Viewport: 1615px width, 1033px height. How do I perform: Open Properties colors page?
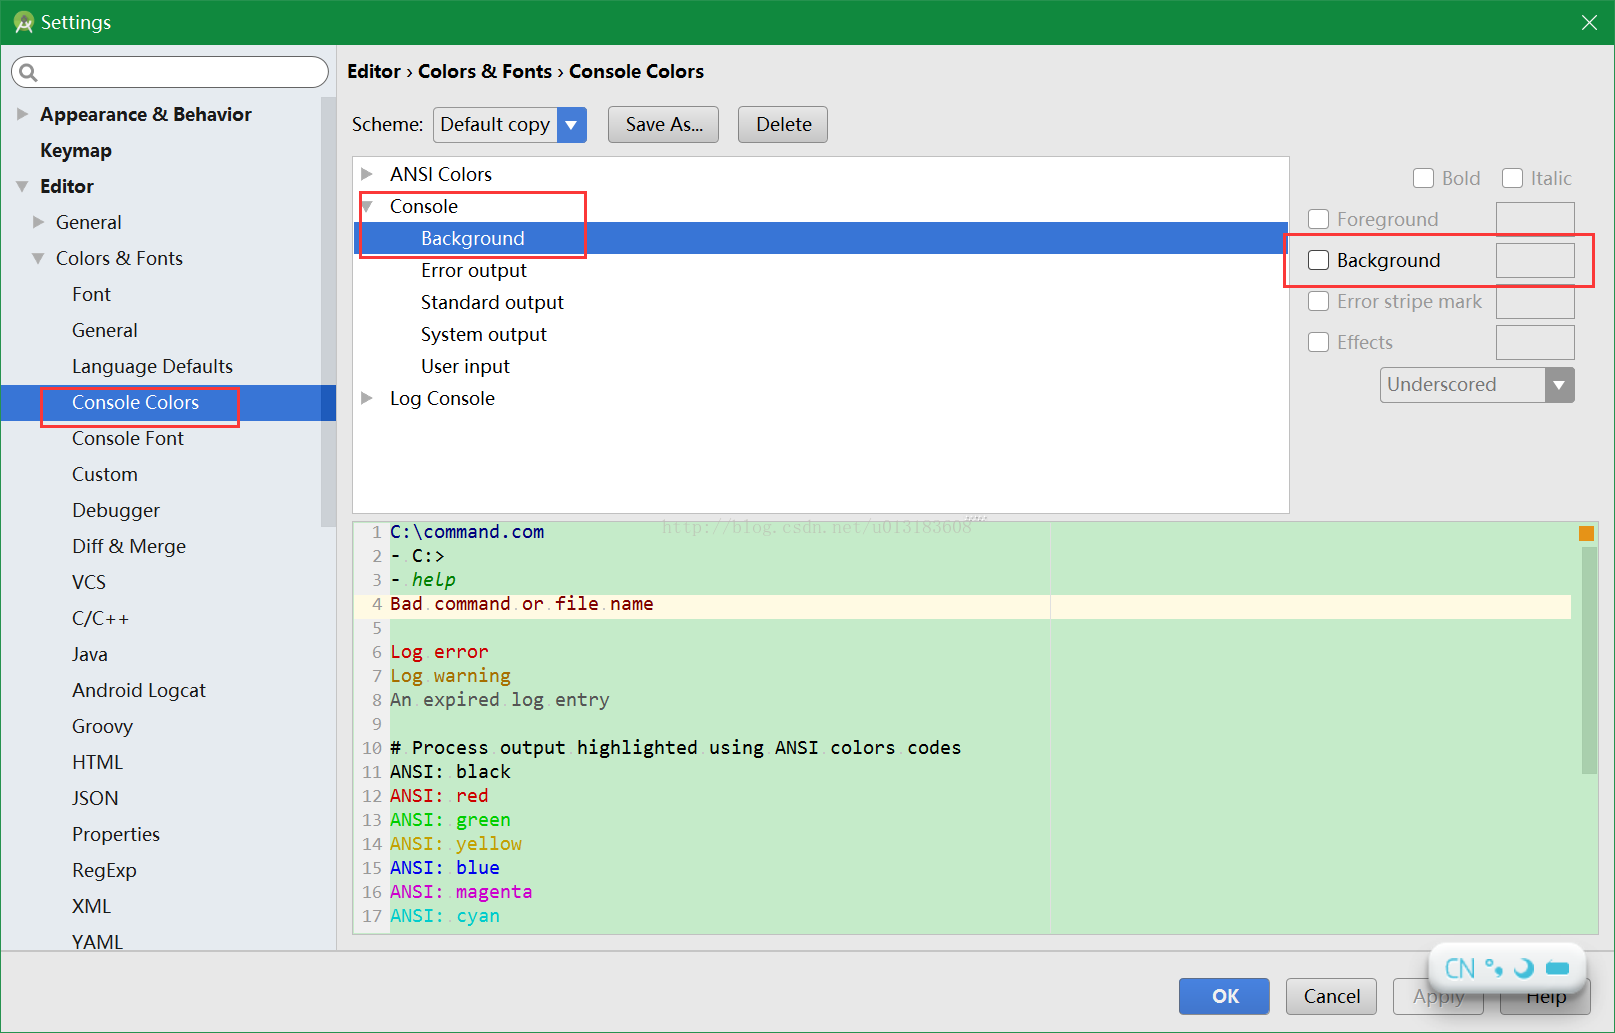(116, 834)
